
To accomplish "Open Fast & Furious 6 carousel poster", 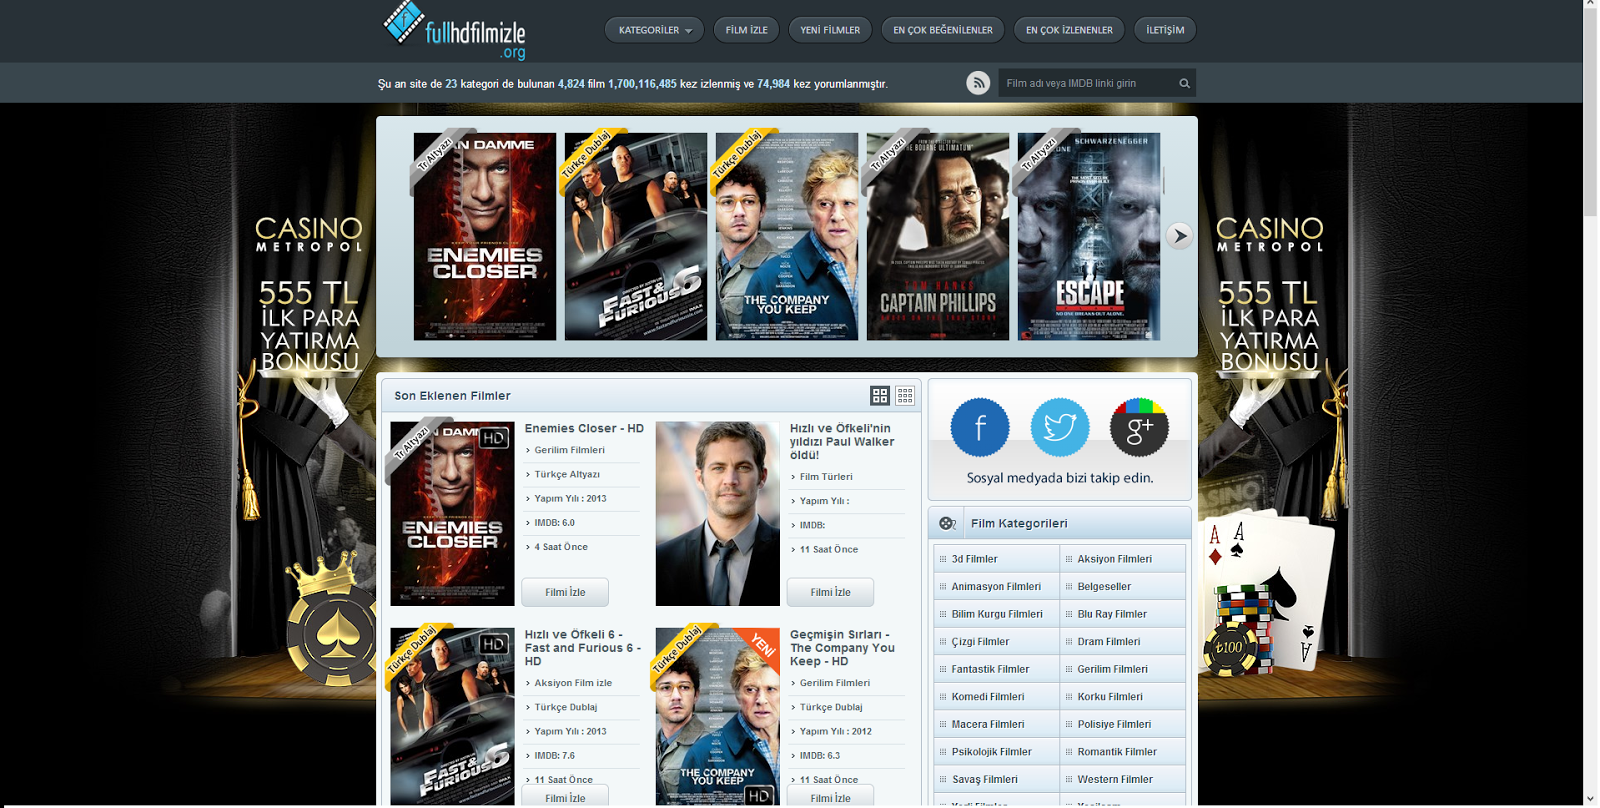I will pos(636,237).
